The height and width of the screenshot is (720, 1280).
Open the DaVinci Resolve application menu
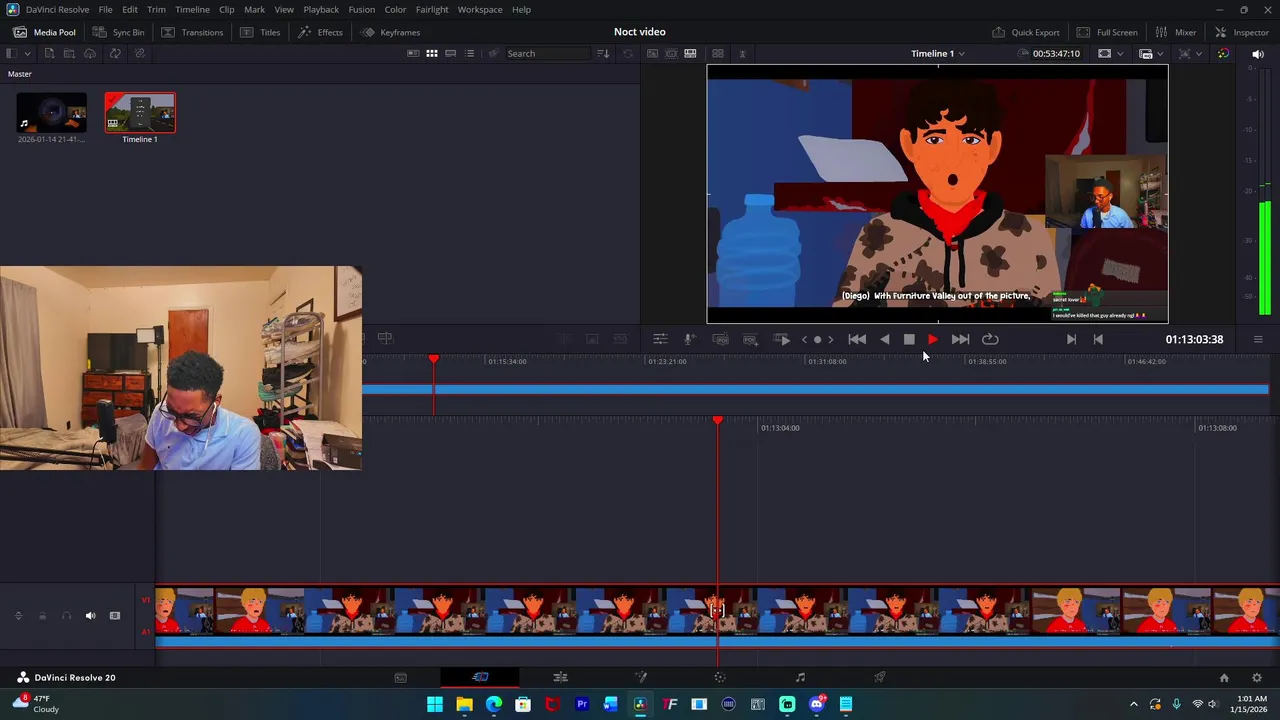pos(57,9)
